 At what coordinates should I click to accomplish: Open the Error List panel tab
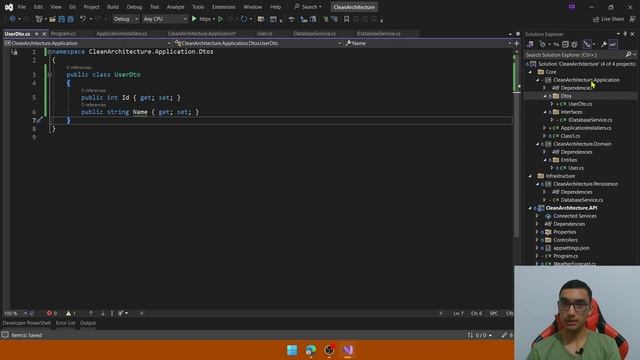point(65,323)
